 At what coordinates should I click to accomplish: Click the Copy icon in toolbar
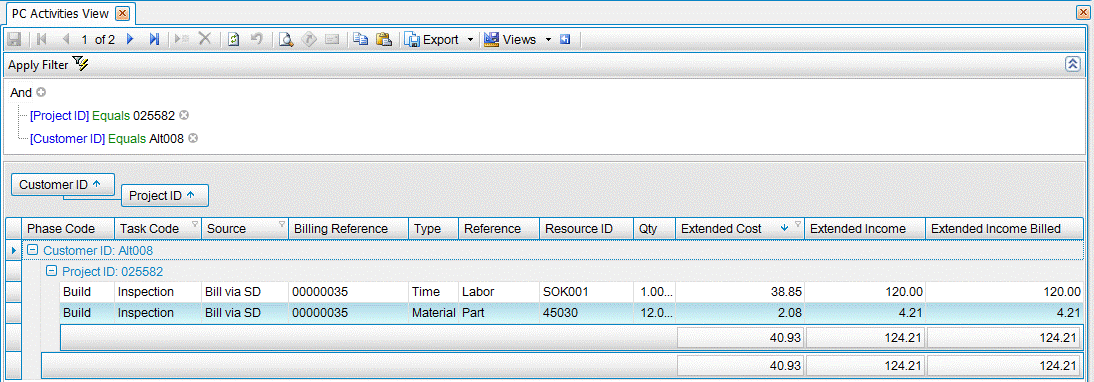click(x=360, y=40)
